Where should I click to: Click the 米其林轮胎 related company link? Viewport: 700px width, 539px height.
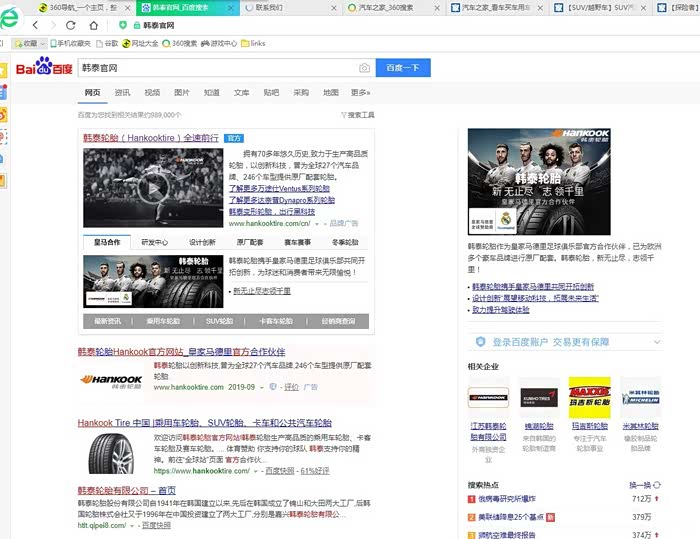(x=640, y=425)
